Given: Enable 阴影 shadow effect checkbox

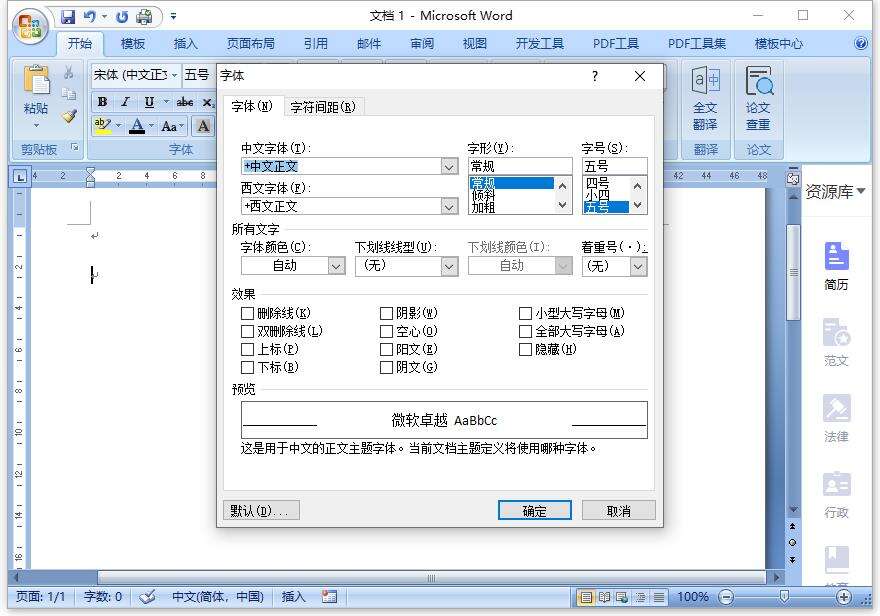Looking at the screenshot, I should [386, 313].
